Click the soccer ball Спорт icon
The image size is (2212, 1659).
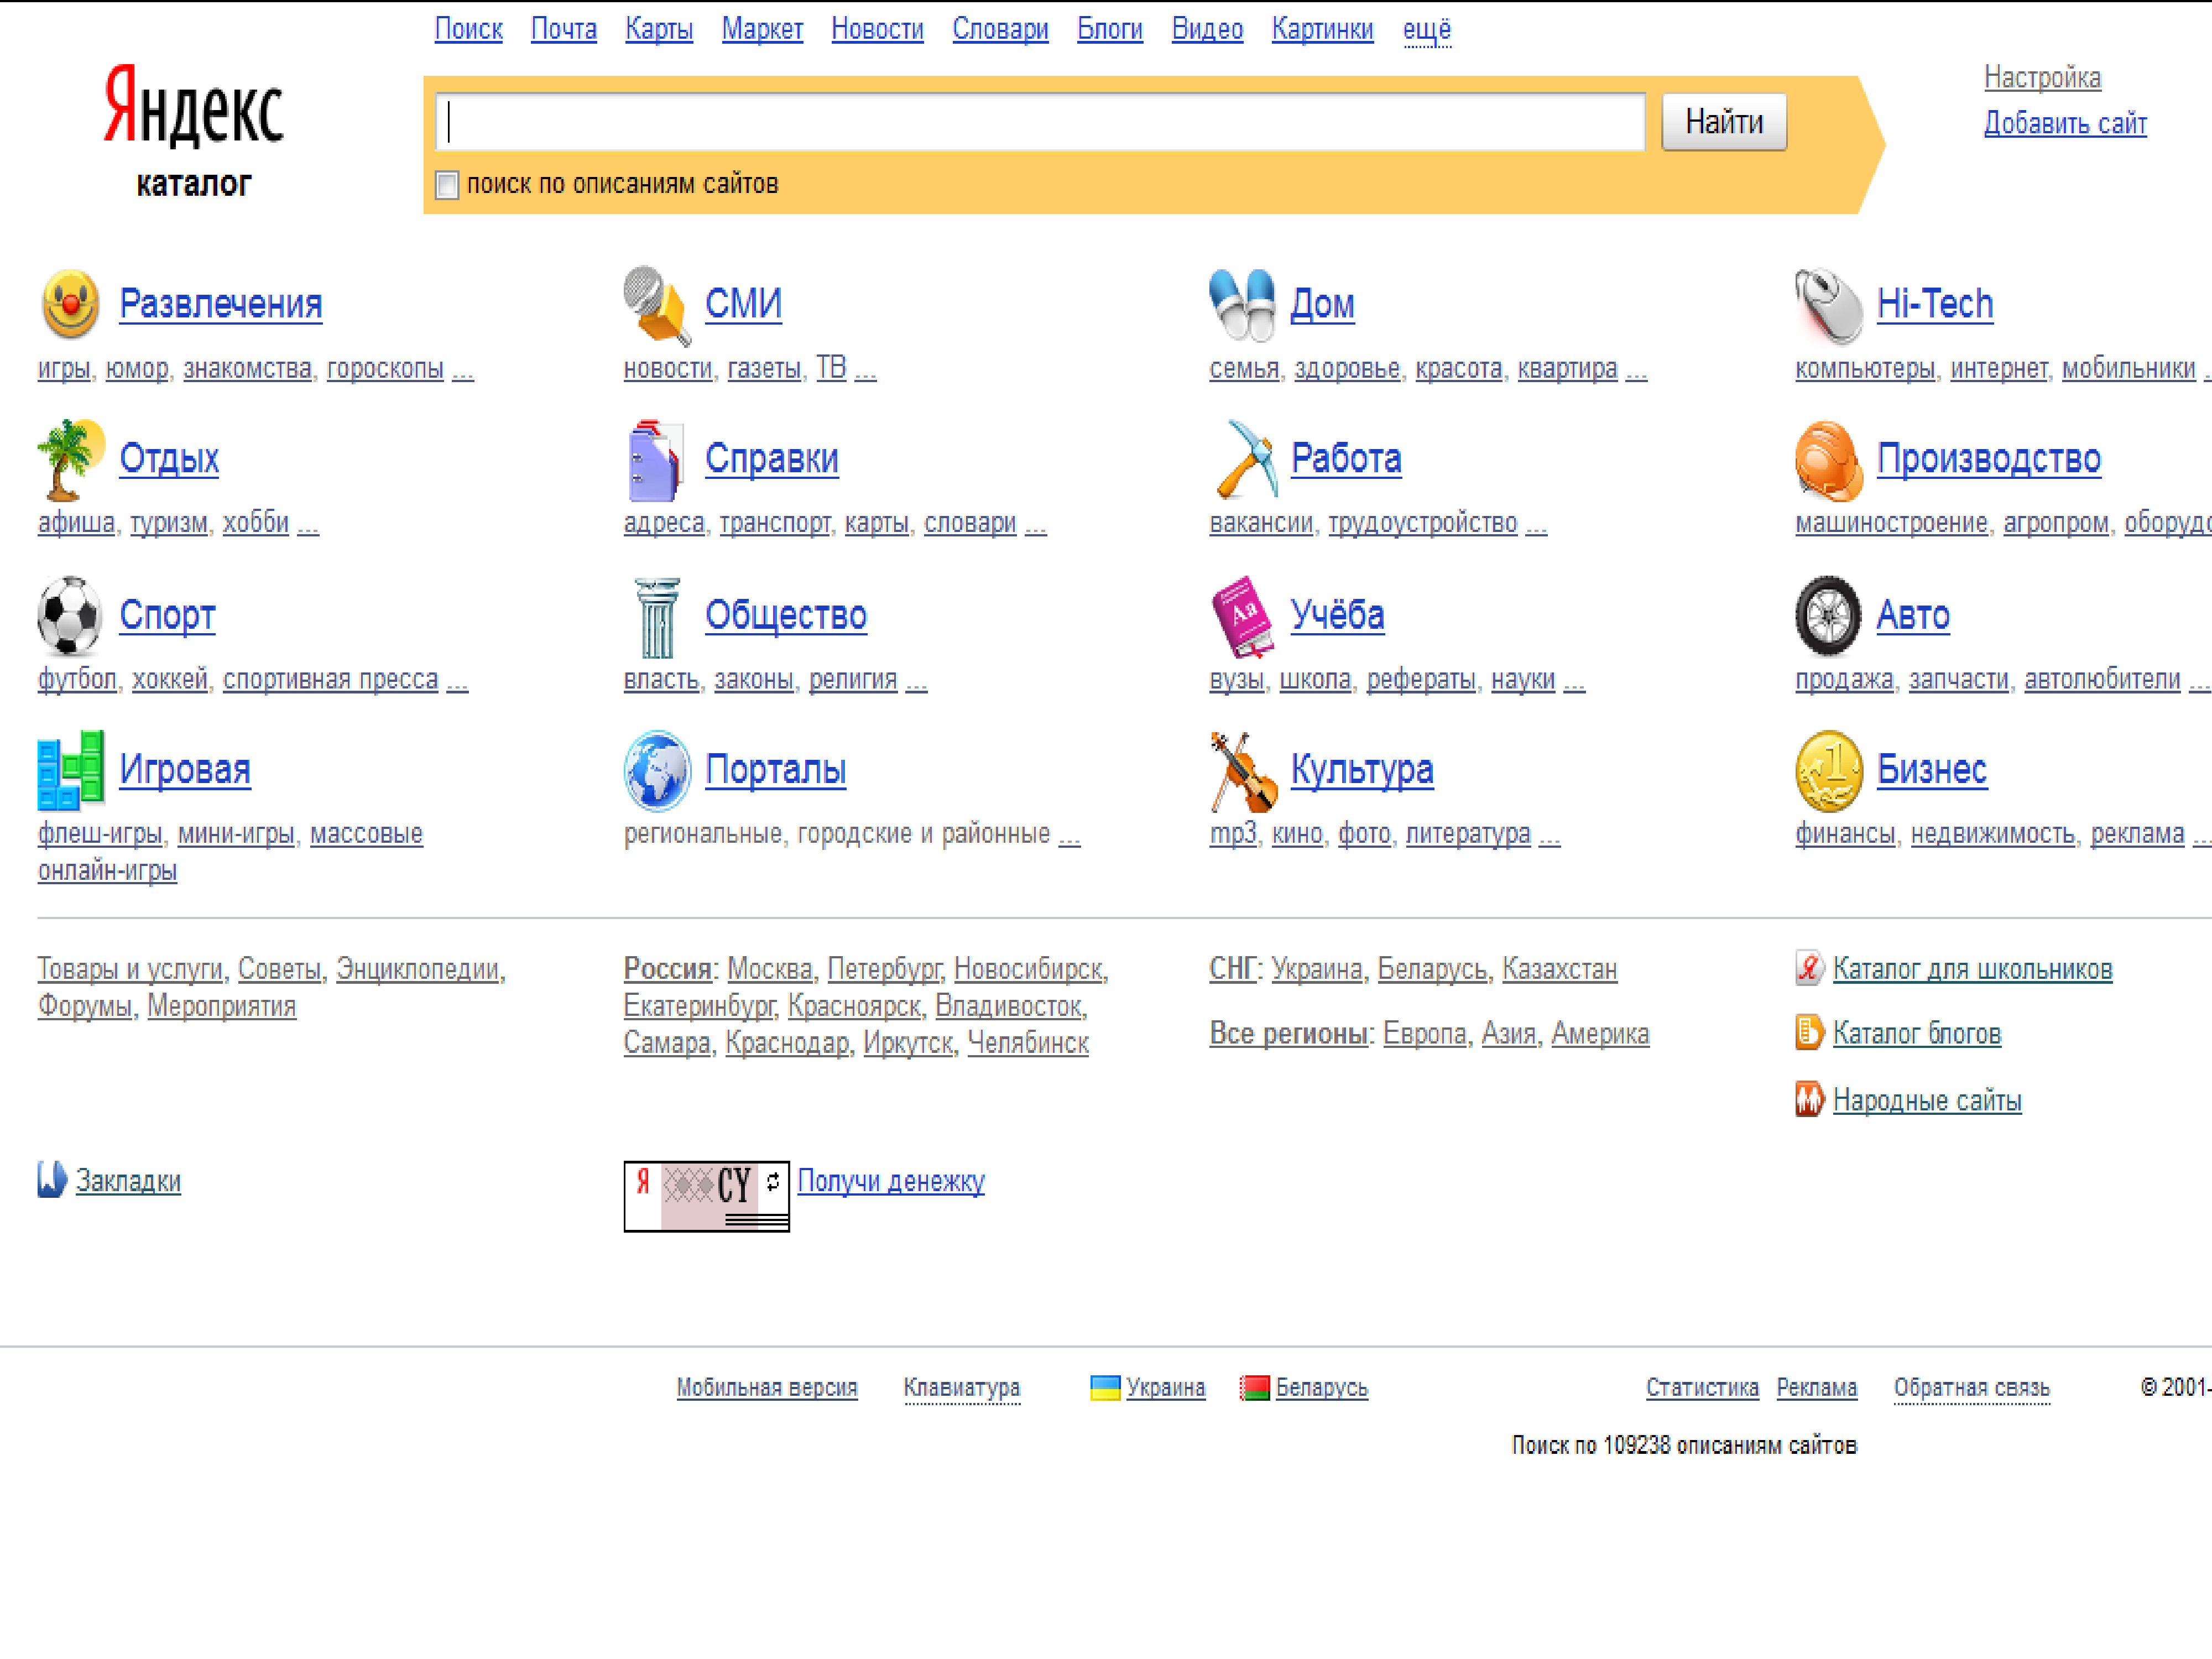coord(69,615)
